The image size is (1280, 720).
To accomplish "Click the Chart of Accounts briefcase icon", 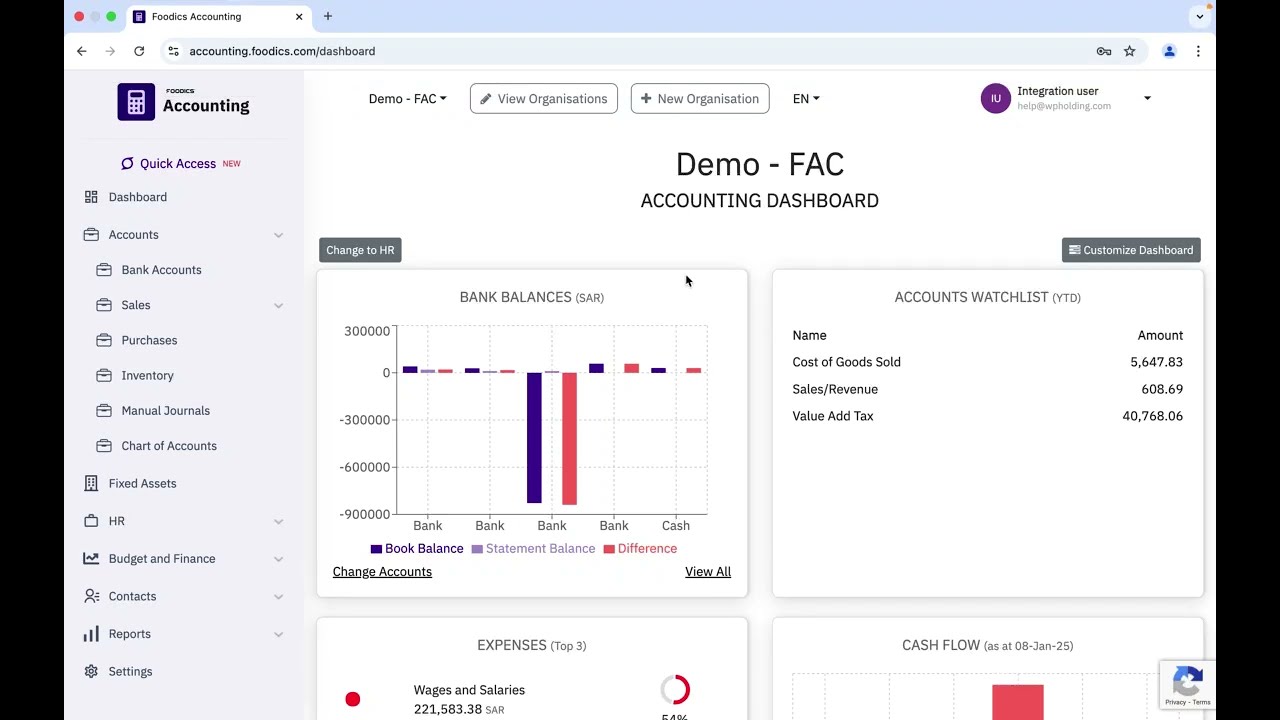I will [104, 446].
